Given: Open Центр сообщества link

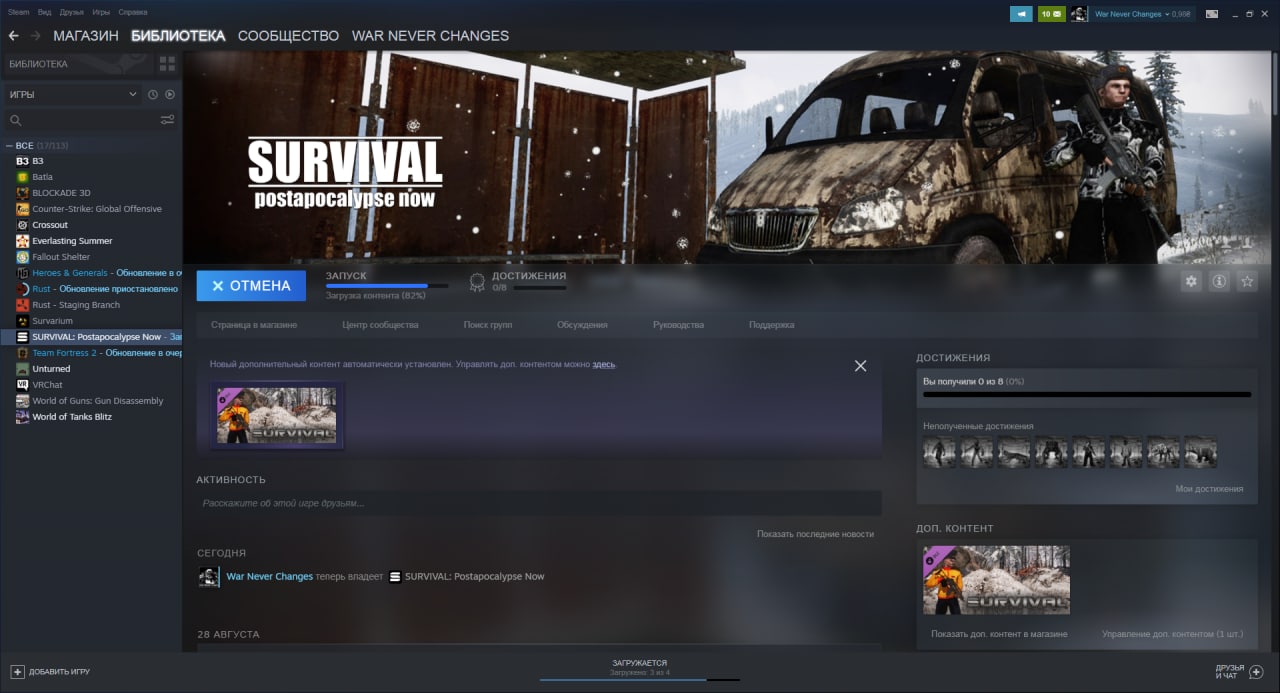Looking at the screenshot, I should click(380, 325).
